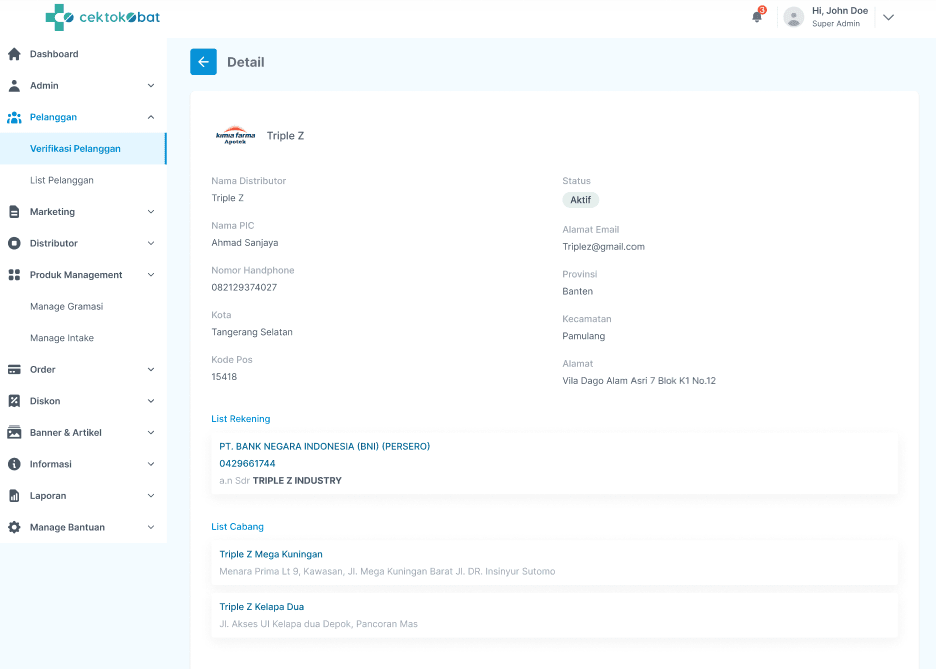The width and height of the screenshot is (936, 669).
Task: Open the notification bell
Action: [757, 16]
